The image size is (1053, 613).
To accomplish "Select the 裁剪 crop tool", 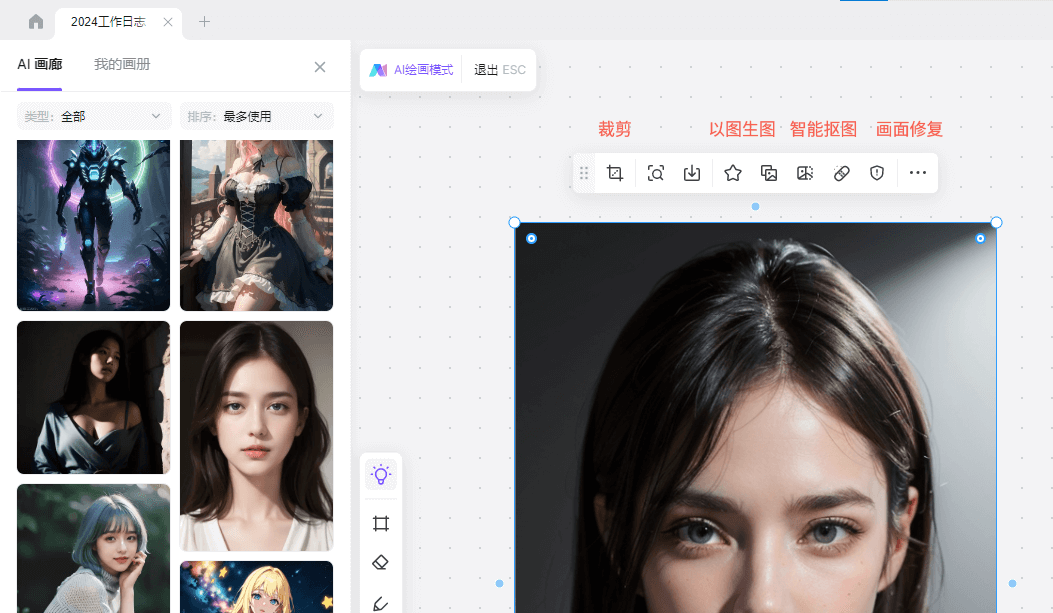I will click(615, 172).
